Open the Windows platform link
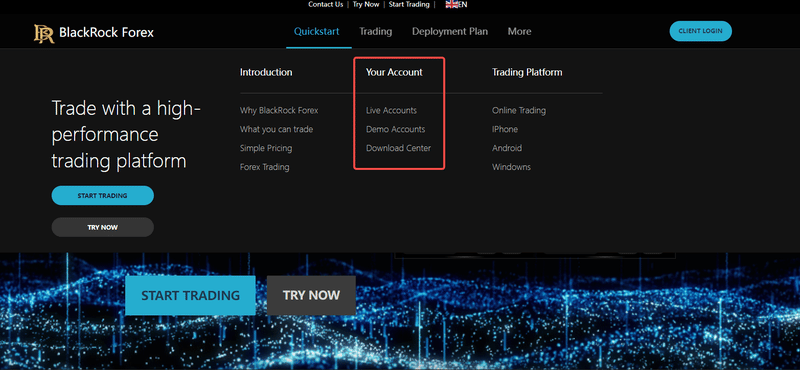Viewport: 800px width, 370px height. pos(511,167)
